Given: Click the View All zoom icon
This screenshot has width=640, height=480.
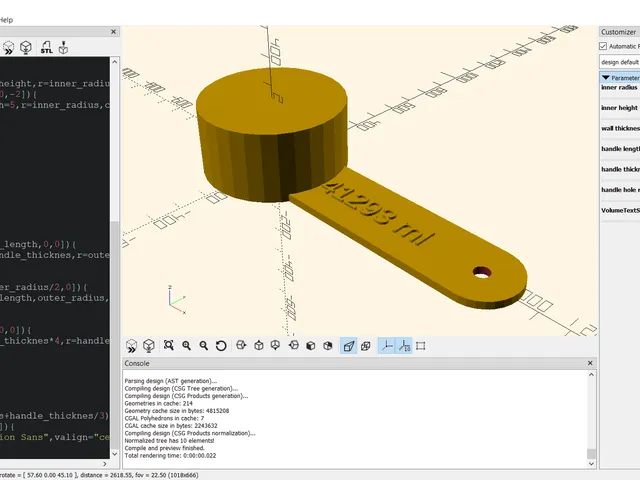Looking at the screenshot, I should click(x=169, y=346).
